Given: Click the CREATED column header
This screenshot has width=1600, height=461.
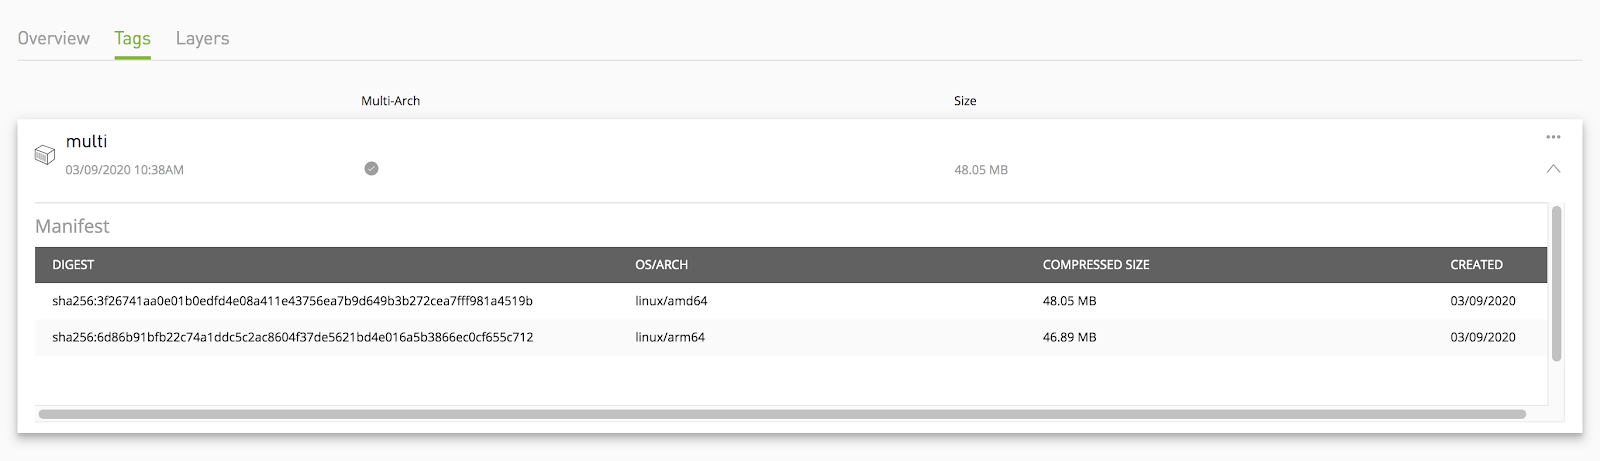Looking at the screenshot, I should [1476, 265].
